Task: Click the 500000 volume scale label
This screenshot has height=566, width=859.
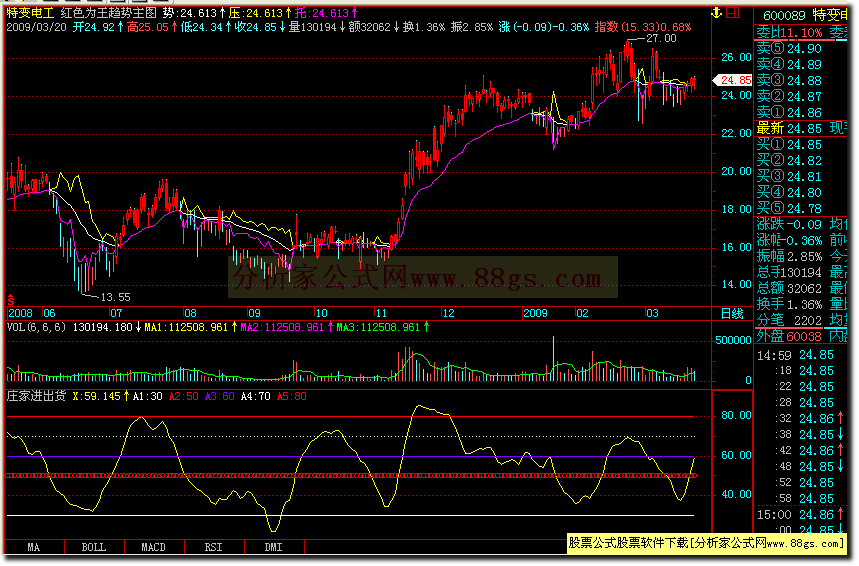Action: tap(732, 340)
